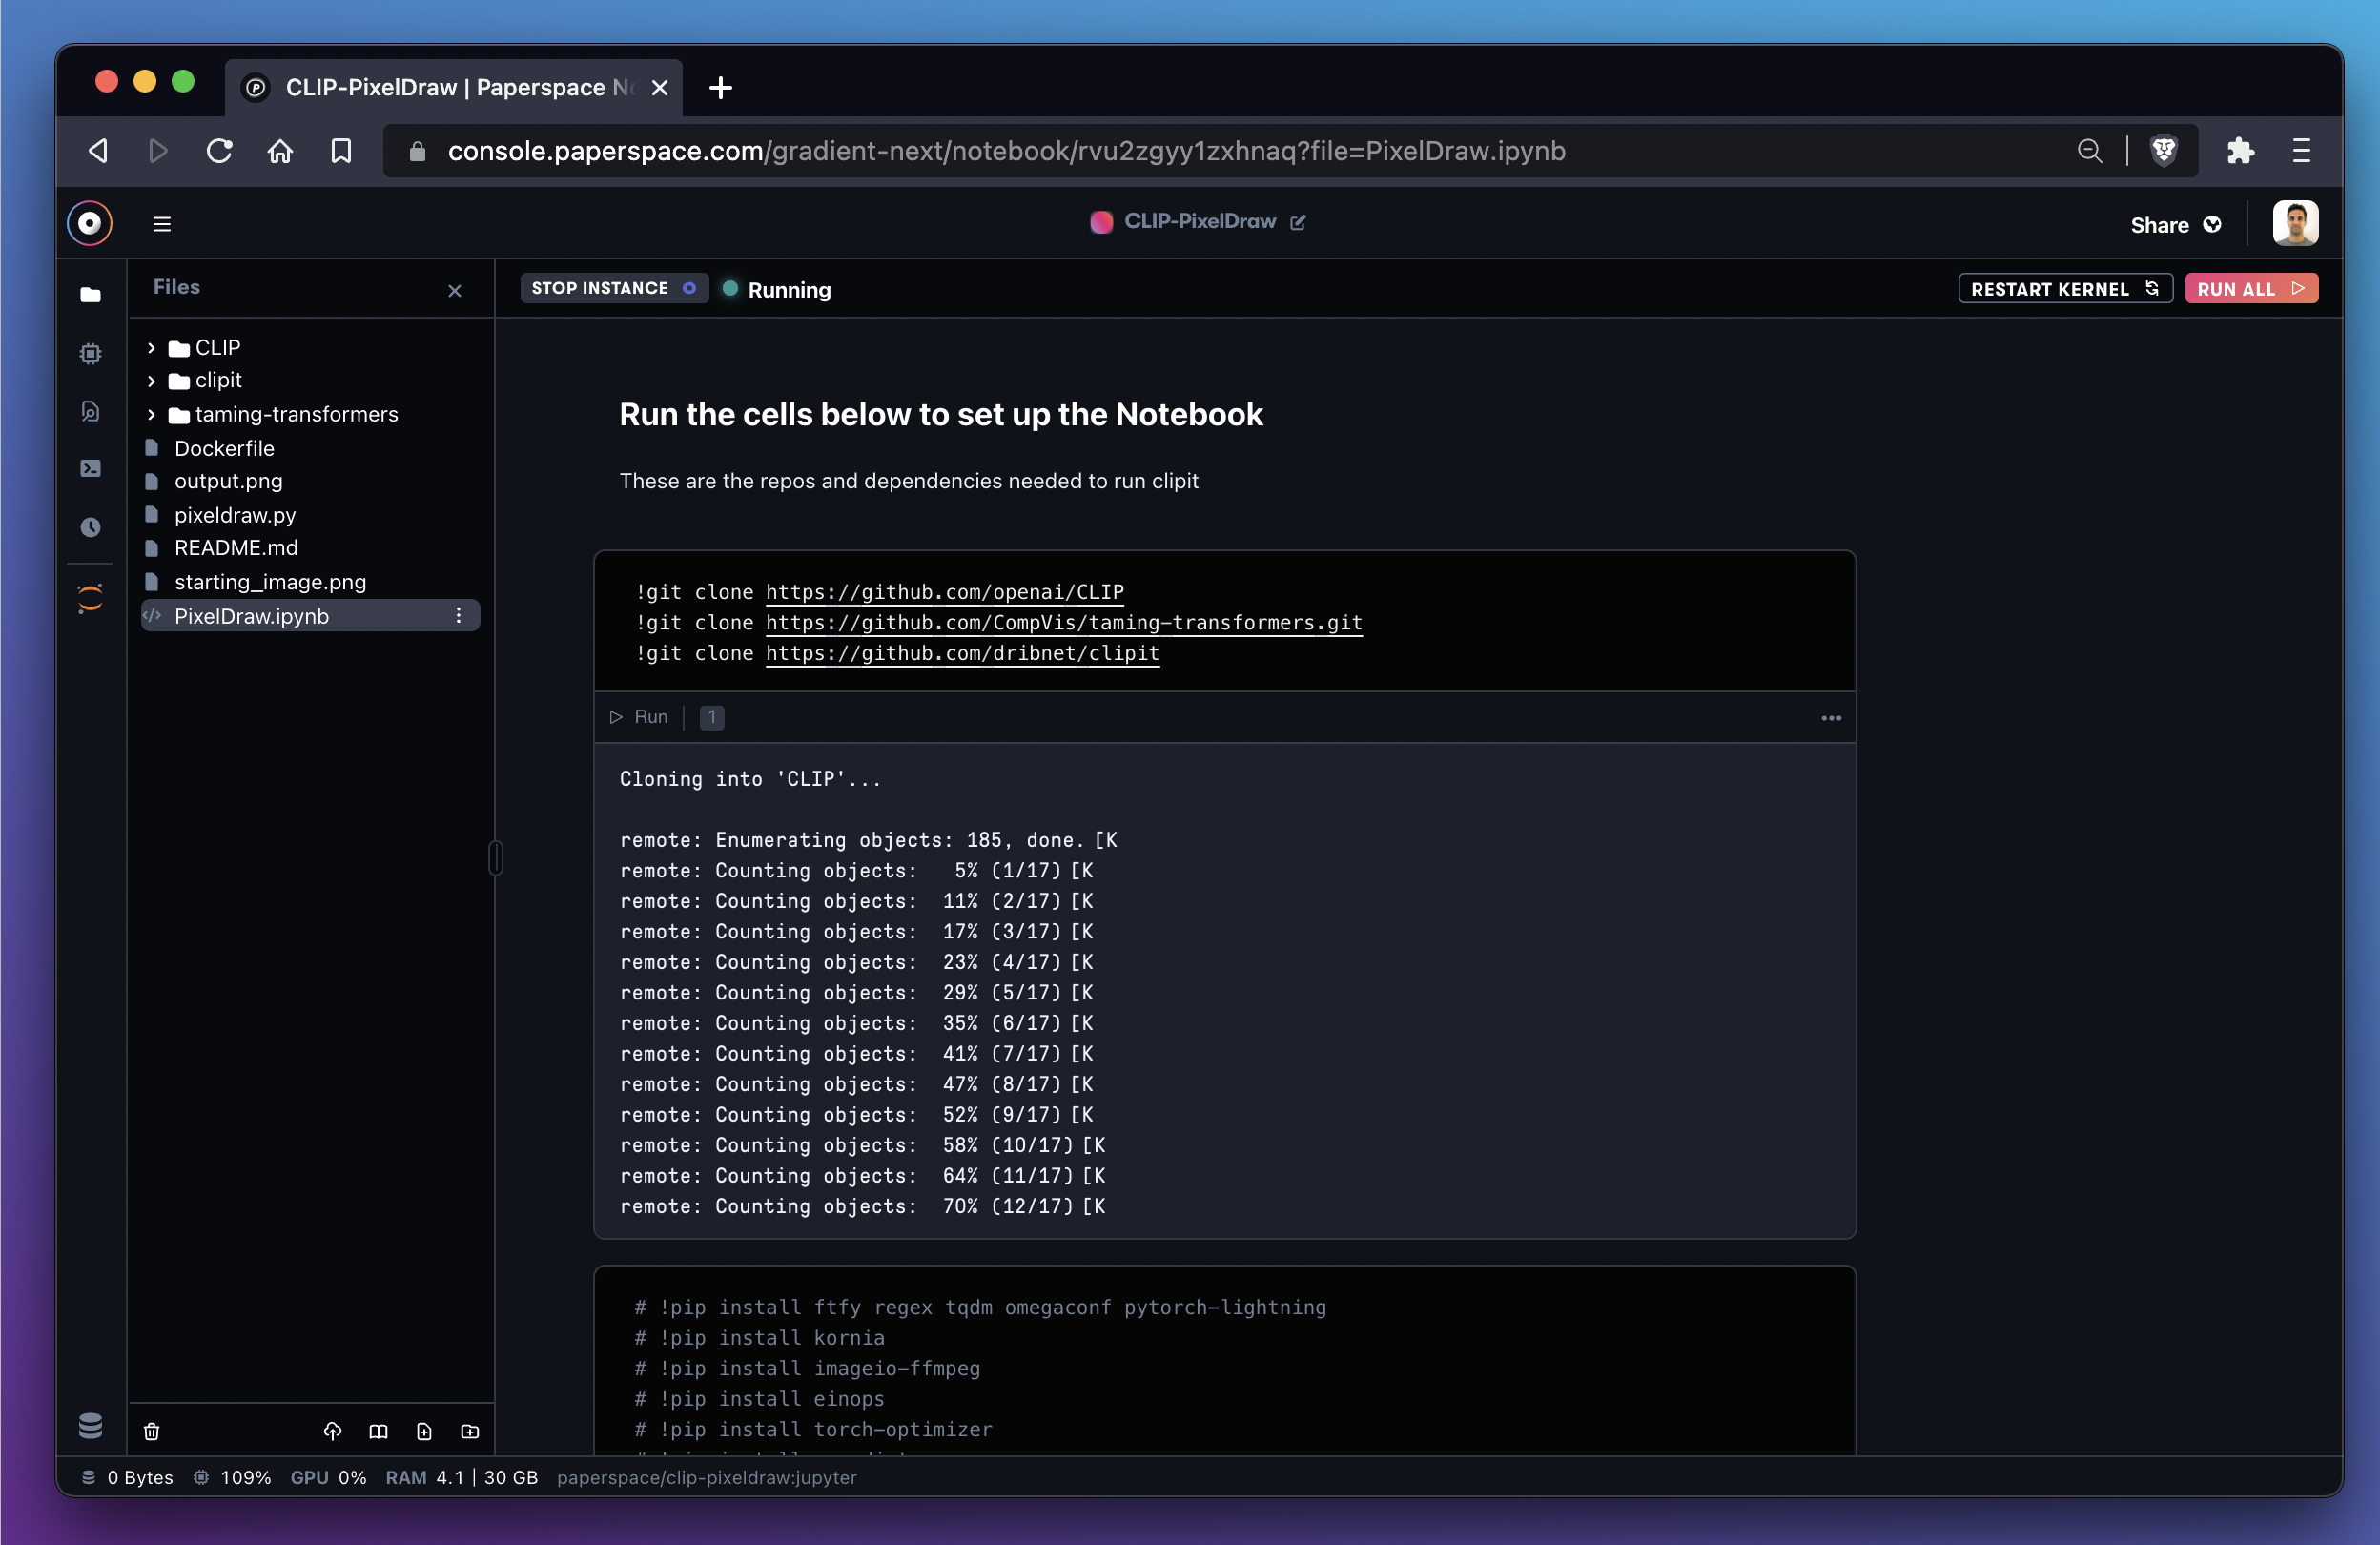Open the browser menu icon
Image resolution: width=2380 pixels, height=1545 pixels.
click(x=2302, y=151)
